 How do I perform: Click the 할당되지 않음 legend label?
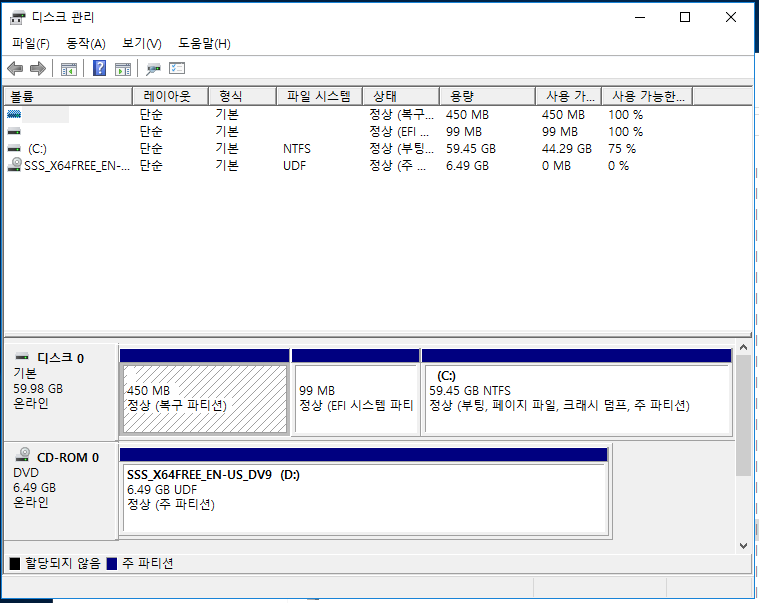click(x=62, y=563)
